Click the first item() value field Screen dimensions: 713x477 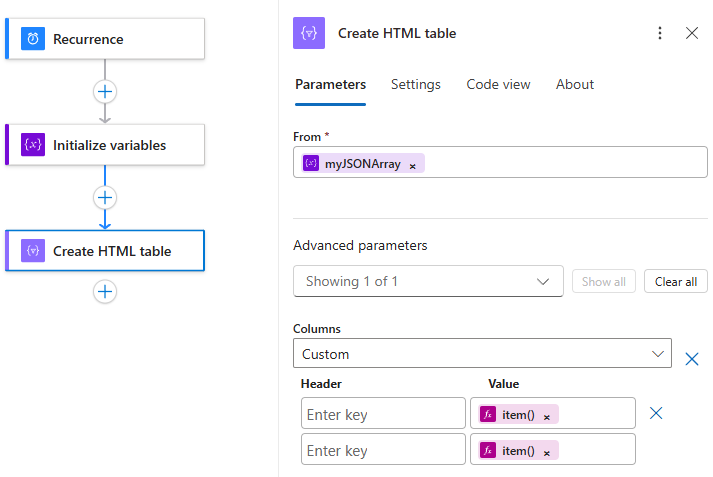[552, 413]
